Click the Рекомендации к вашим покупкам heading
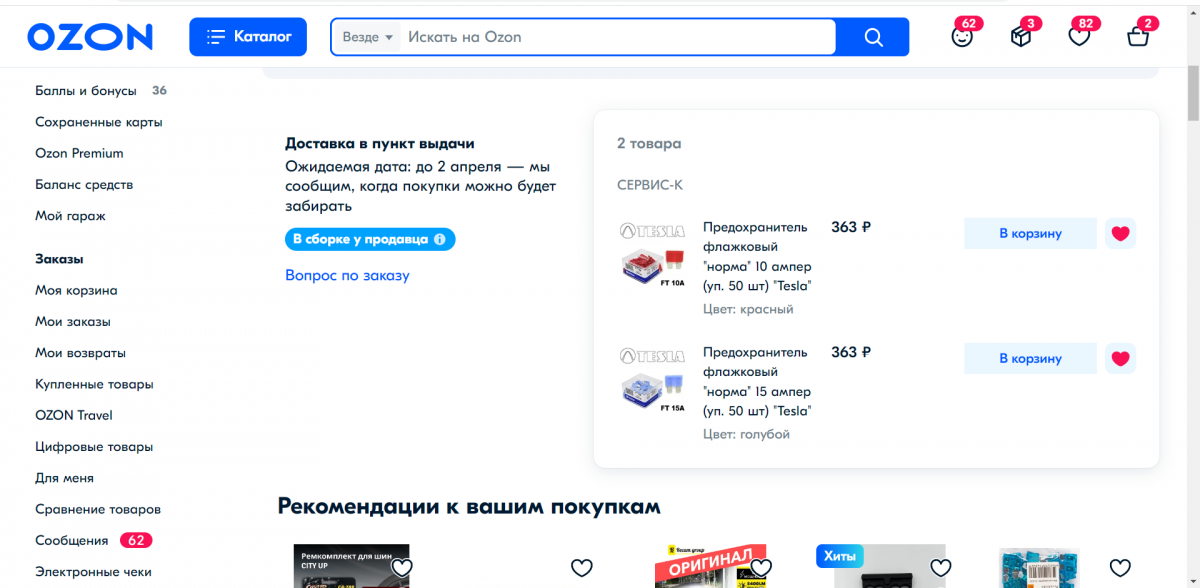Screen dimensions: 1200x588 [x=469, y=507]
